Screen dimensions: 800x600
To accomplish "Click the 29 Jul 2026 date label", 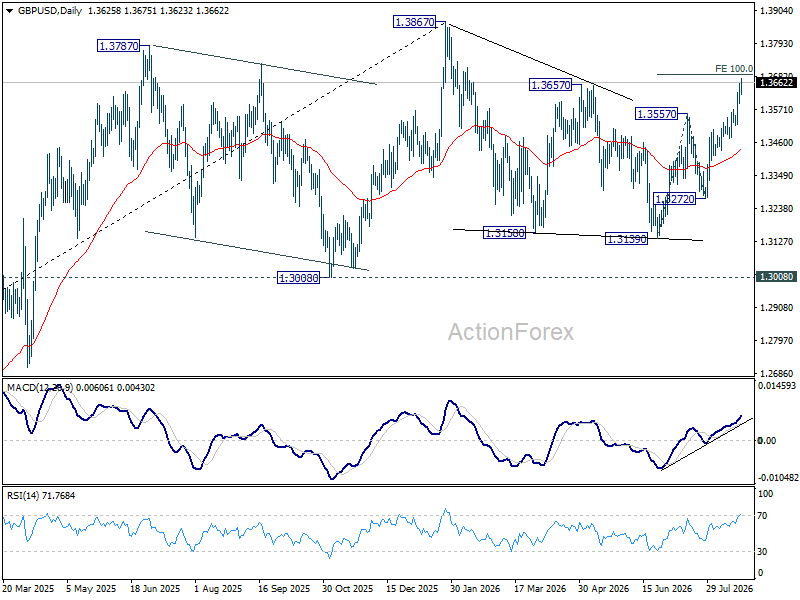I will [730, 588].
